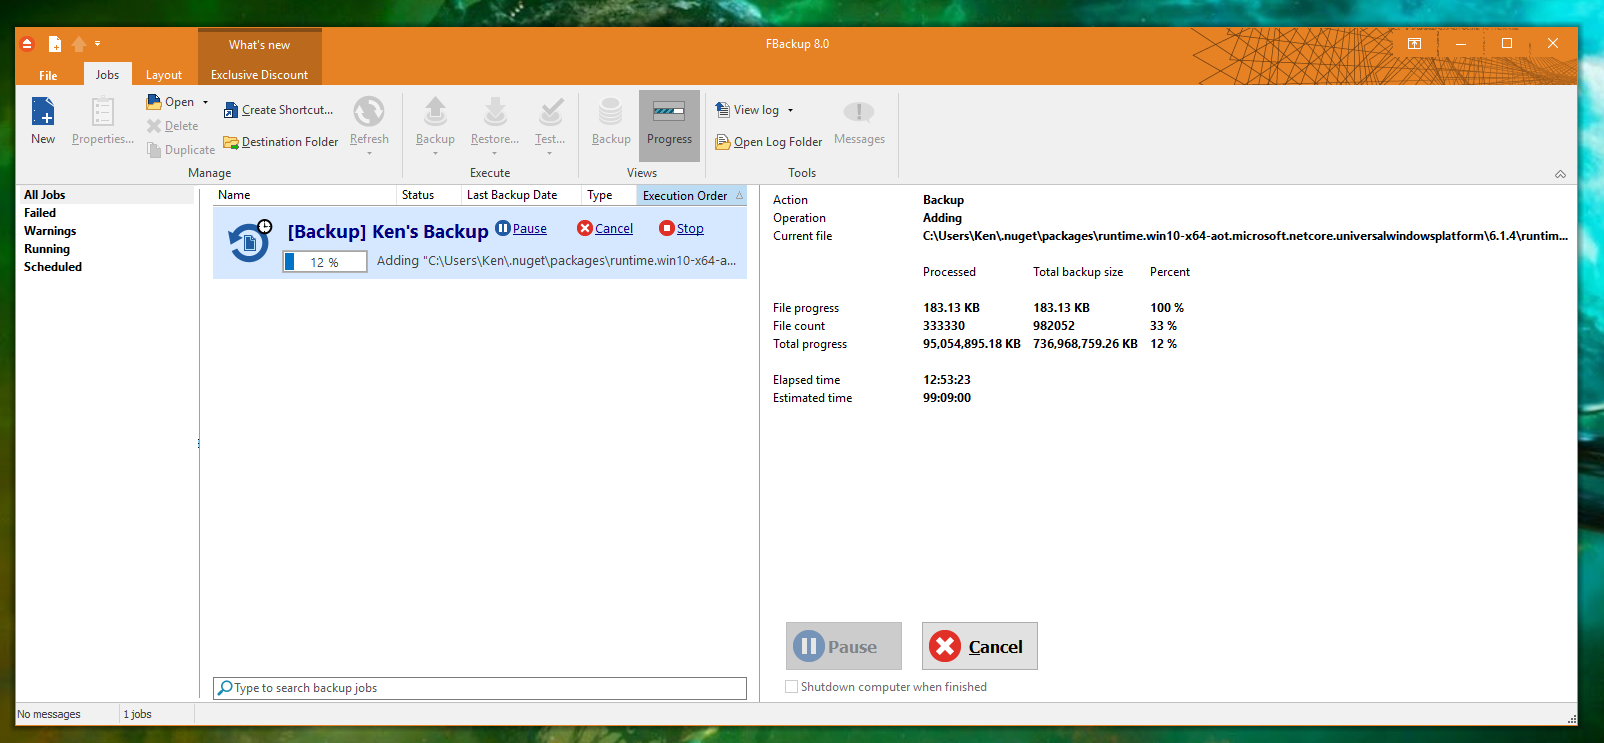The width and height of the screenshot is (1604, 743).
Task: Click the Estimated time value 99:09:00
Action: pos(947,398)
